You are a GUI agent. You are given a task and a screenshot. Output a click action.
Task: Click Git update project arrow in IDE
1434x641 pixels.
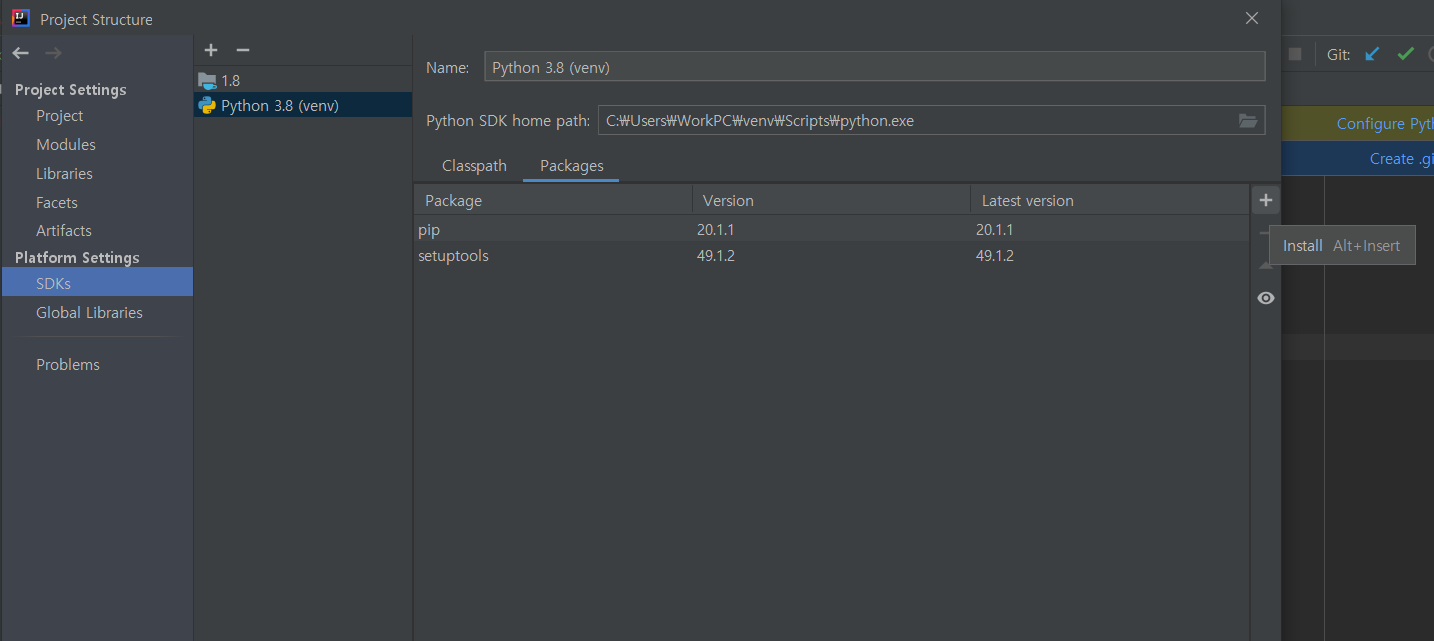tap(1372, 54)
